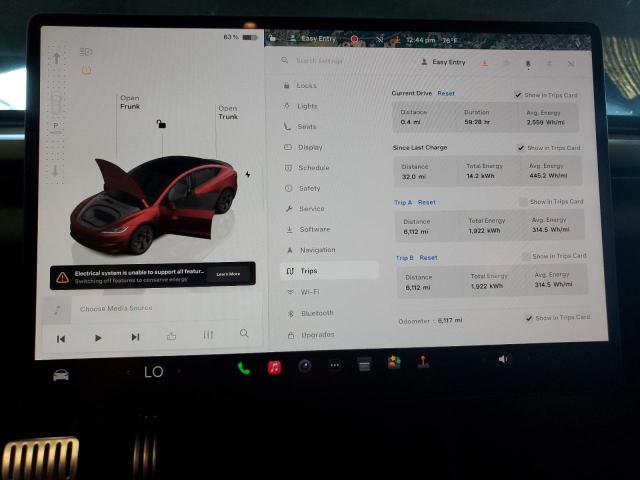Image resolution: width=640 pixels, height=480 pixels.
Task: Tap the software download icon in settings header
Action: (484, 63)
